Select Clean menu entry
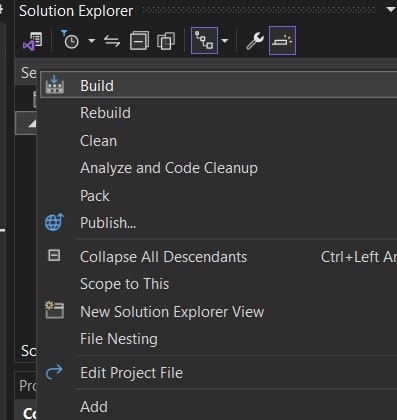Image resolution: width=397 pixels, height=420 pixels. (x=98, y=141)
